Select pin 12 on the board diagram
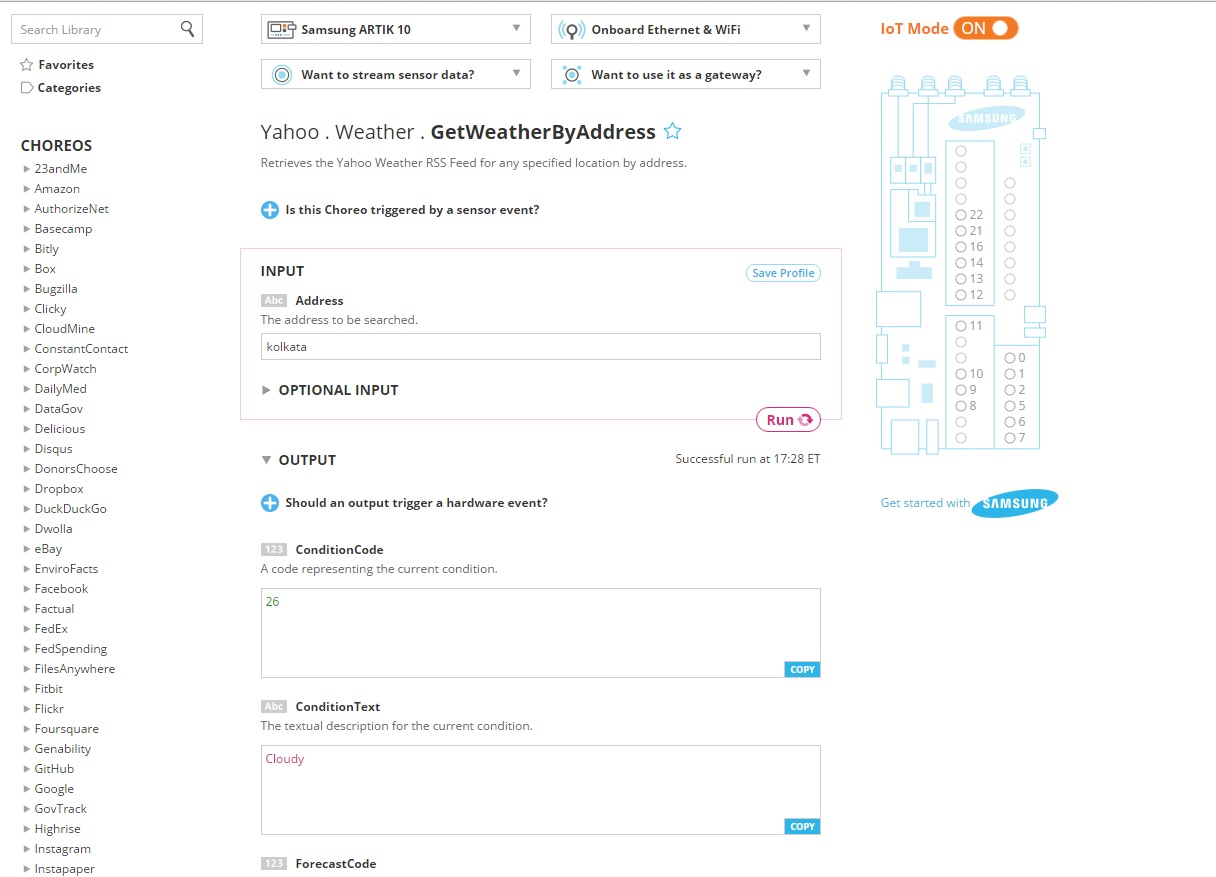1216x877 pixels. pos(961,295)
